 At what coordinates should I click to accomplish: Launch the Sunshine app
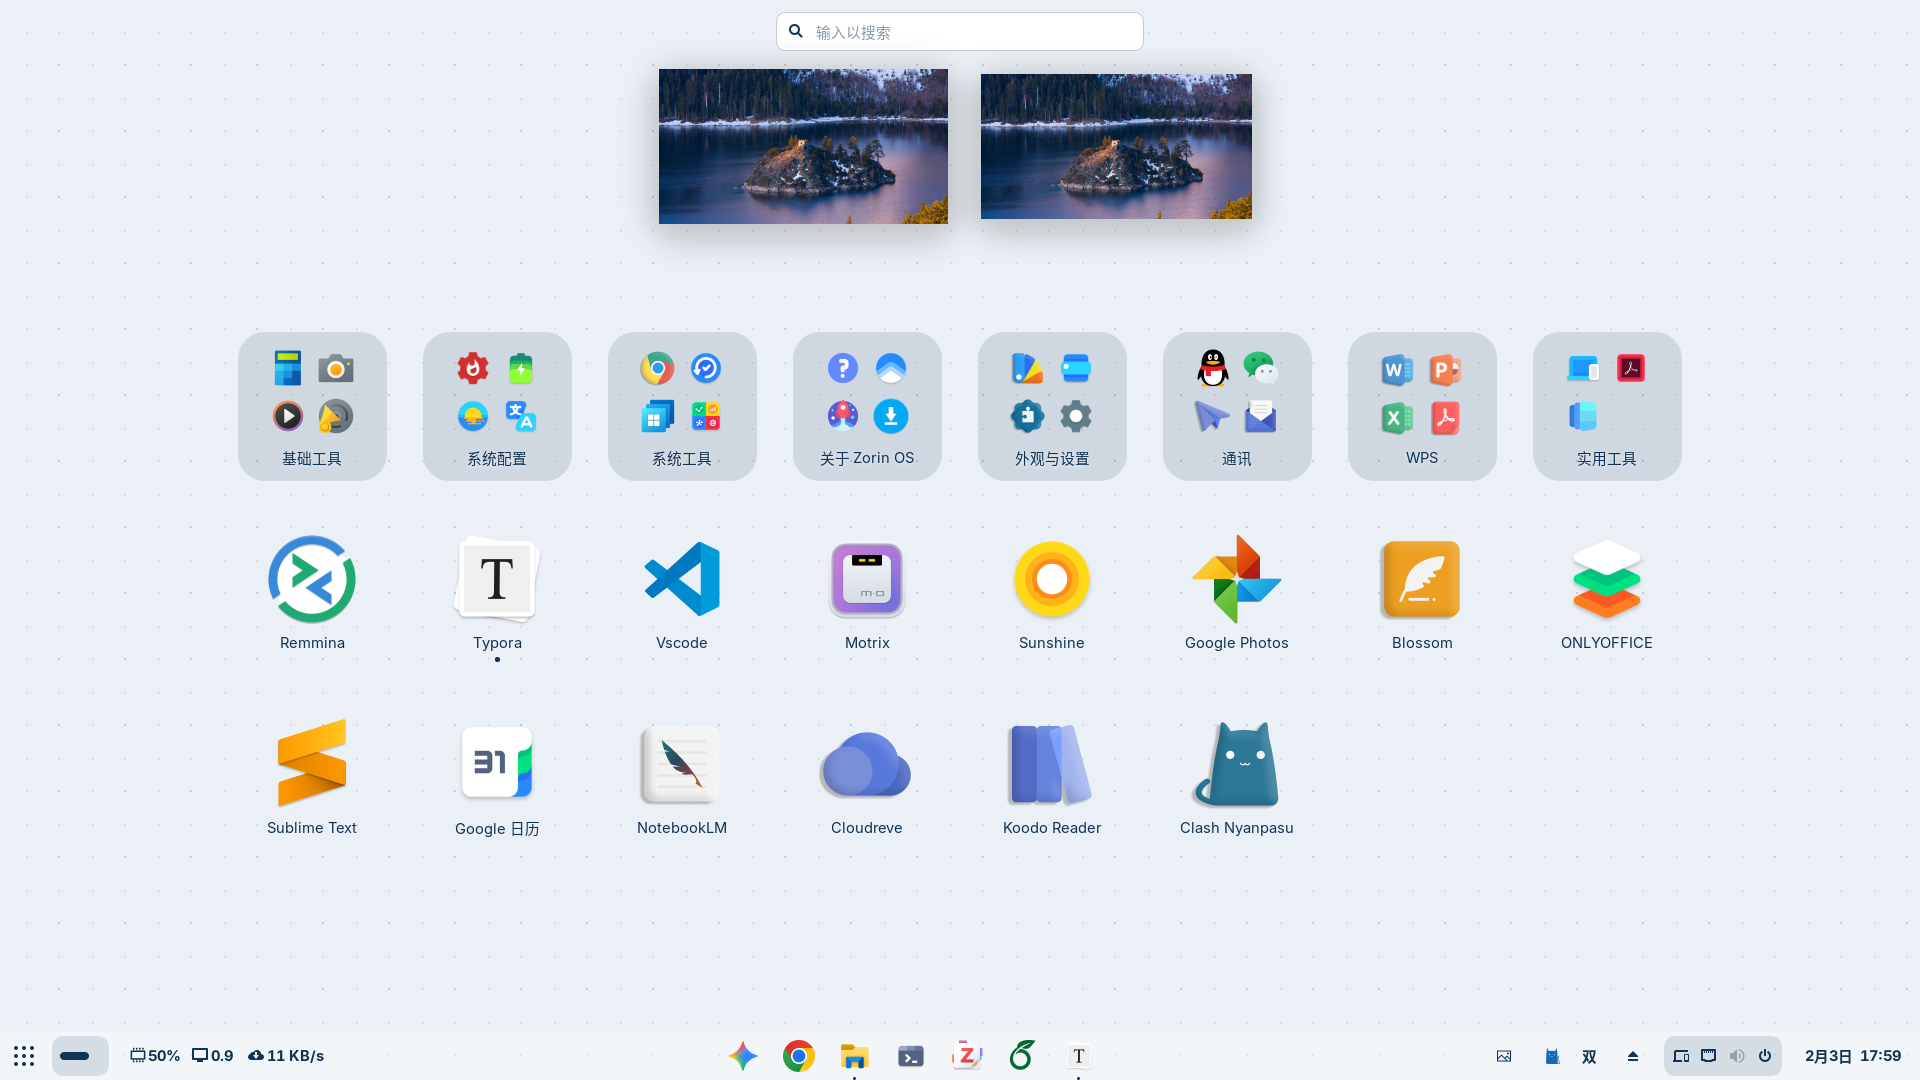pyautogui.click(x=1052, y=580)
